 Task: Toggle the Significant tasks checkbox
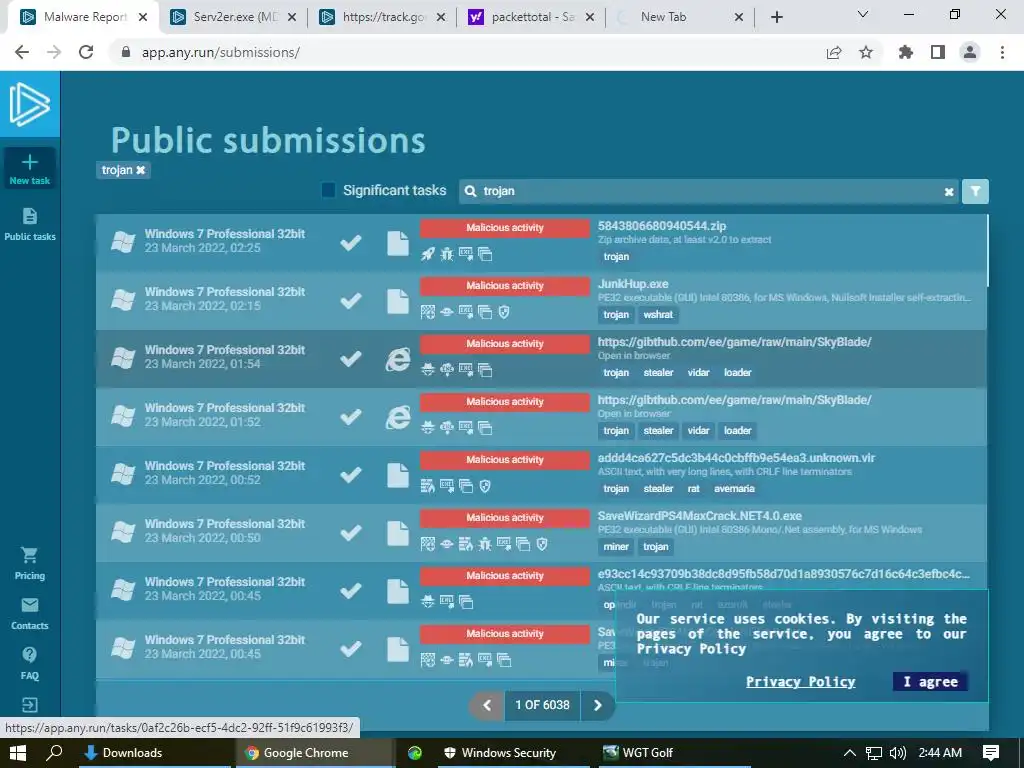[328, 190]
